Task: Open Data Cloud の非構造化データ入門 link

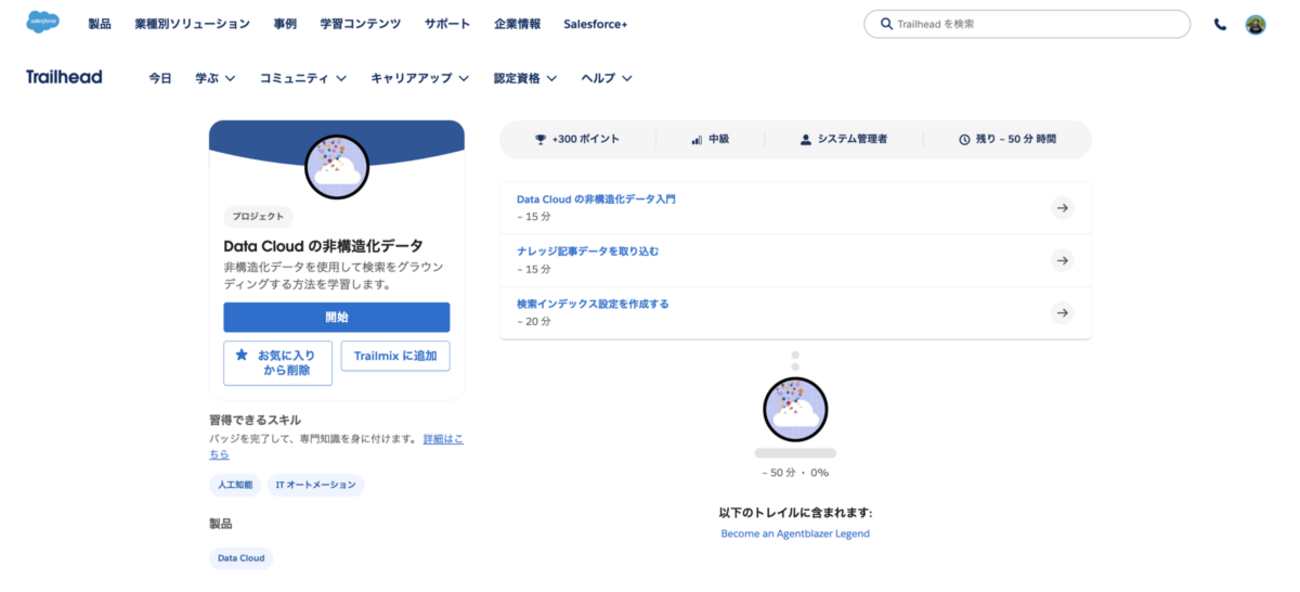Action: point(596,199)
